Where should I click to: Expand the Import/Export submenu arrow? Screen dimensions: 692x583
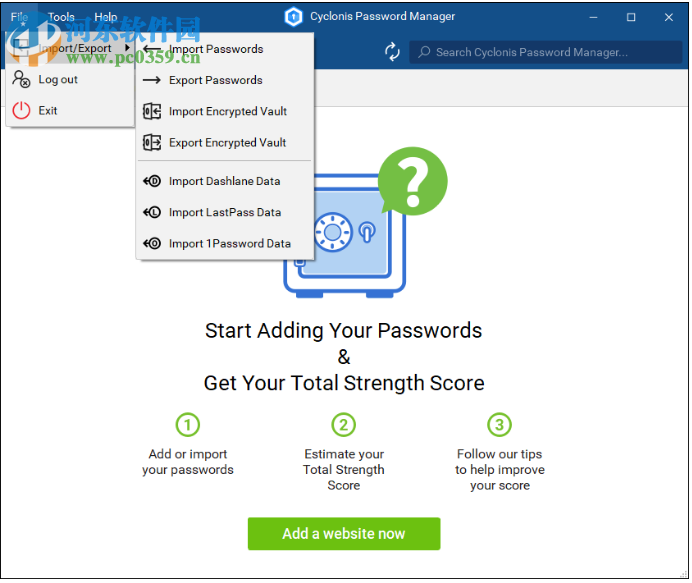[128, 47]
